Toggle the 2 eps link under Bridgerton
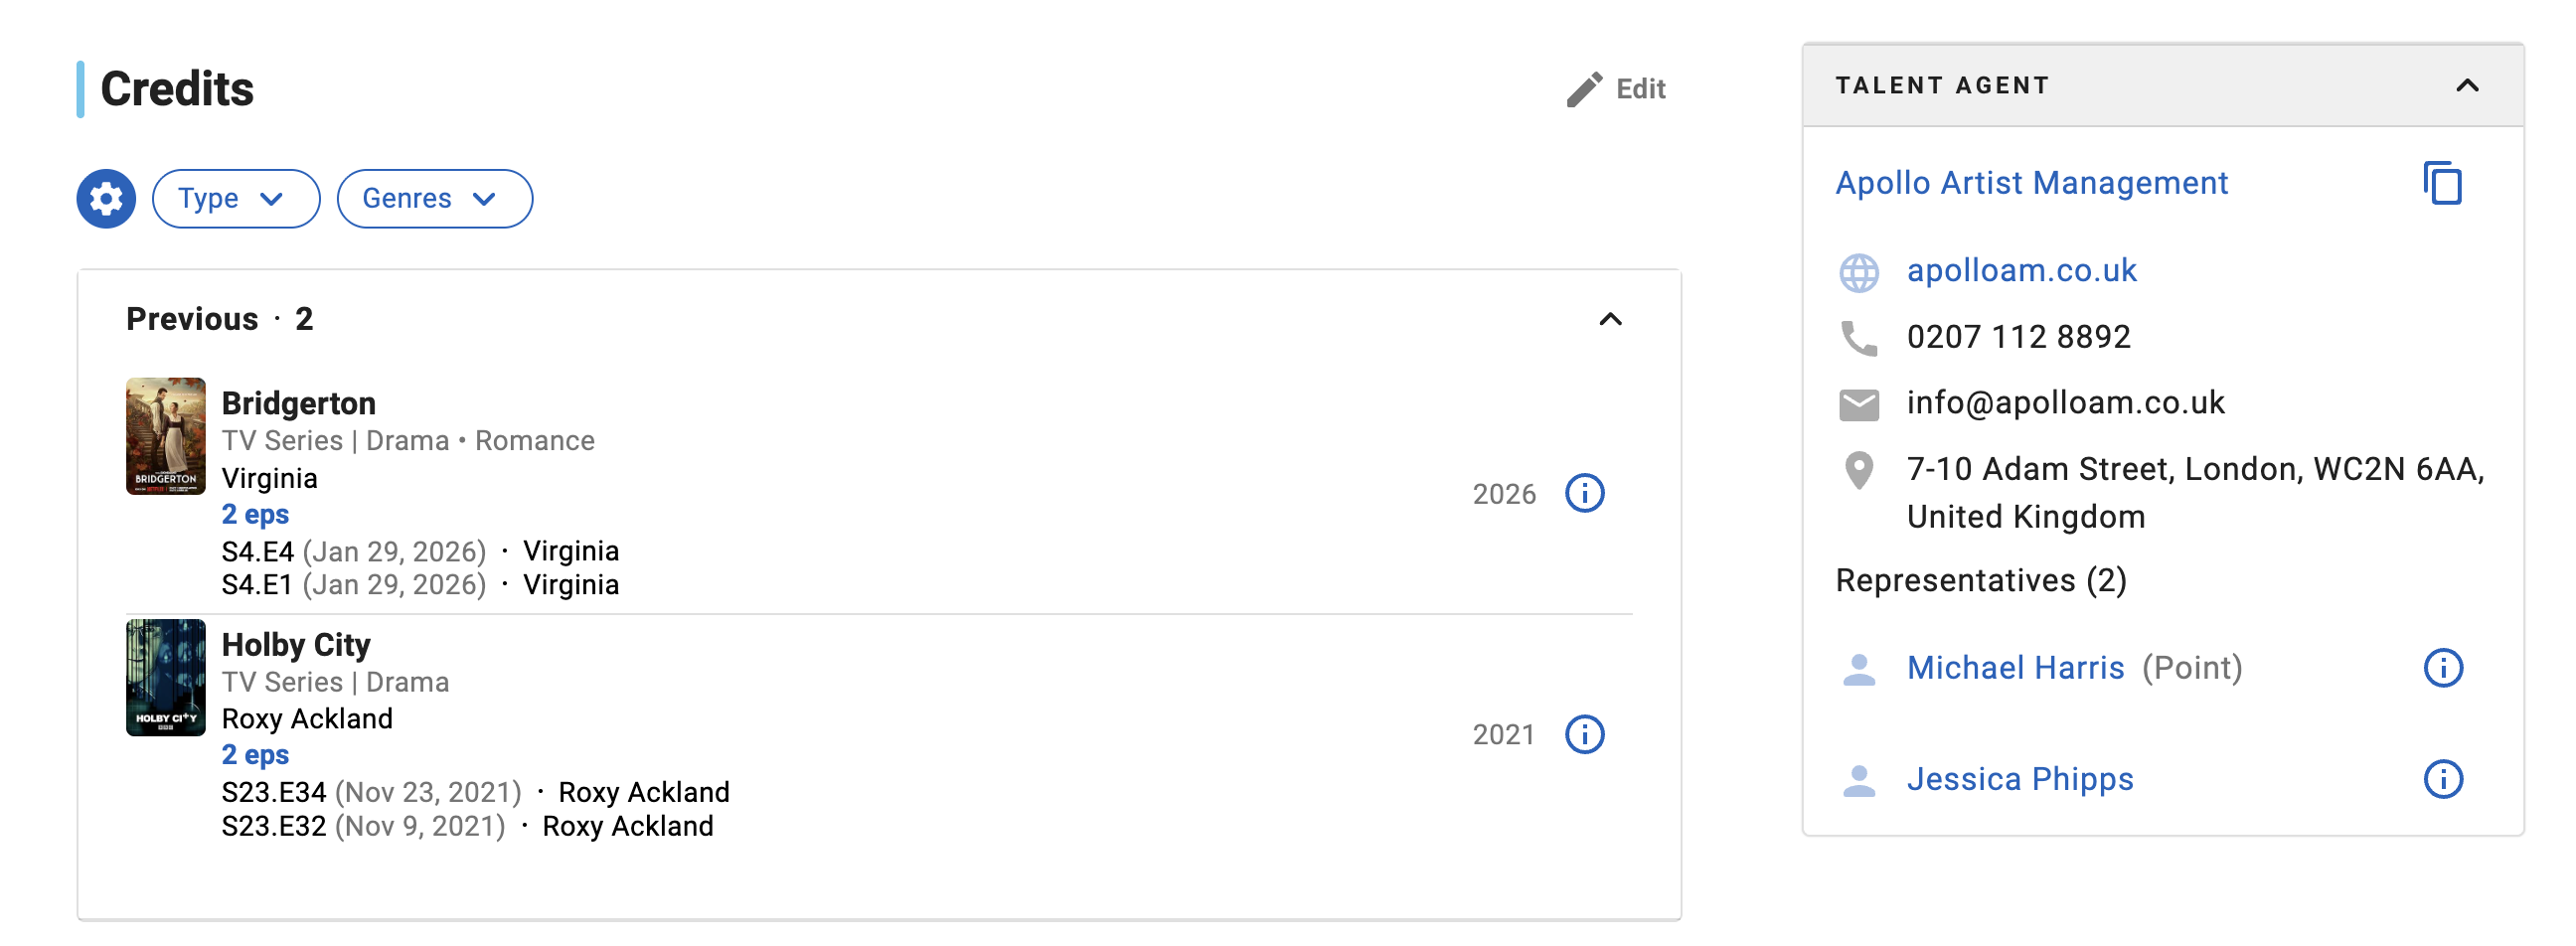This screenshot has width=2576, height=946. click(255, 514)
